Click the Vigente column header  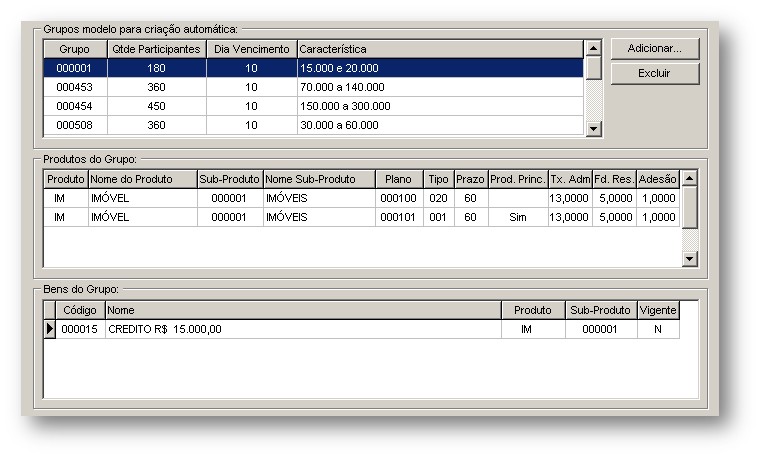658,310
